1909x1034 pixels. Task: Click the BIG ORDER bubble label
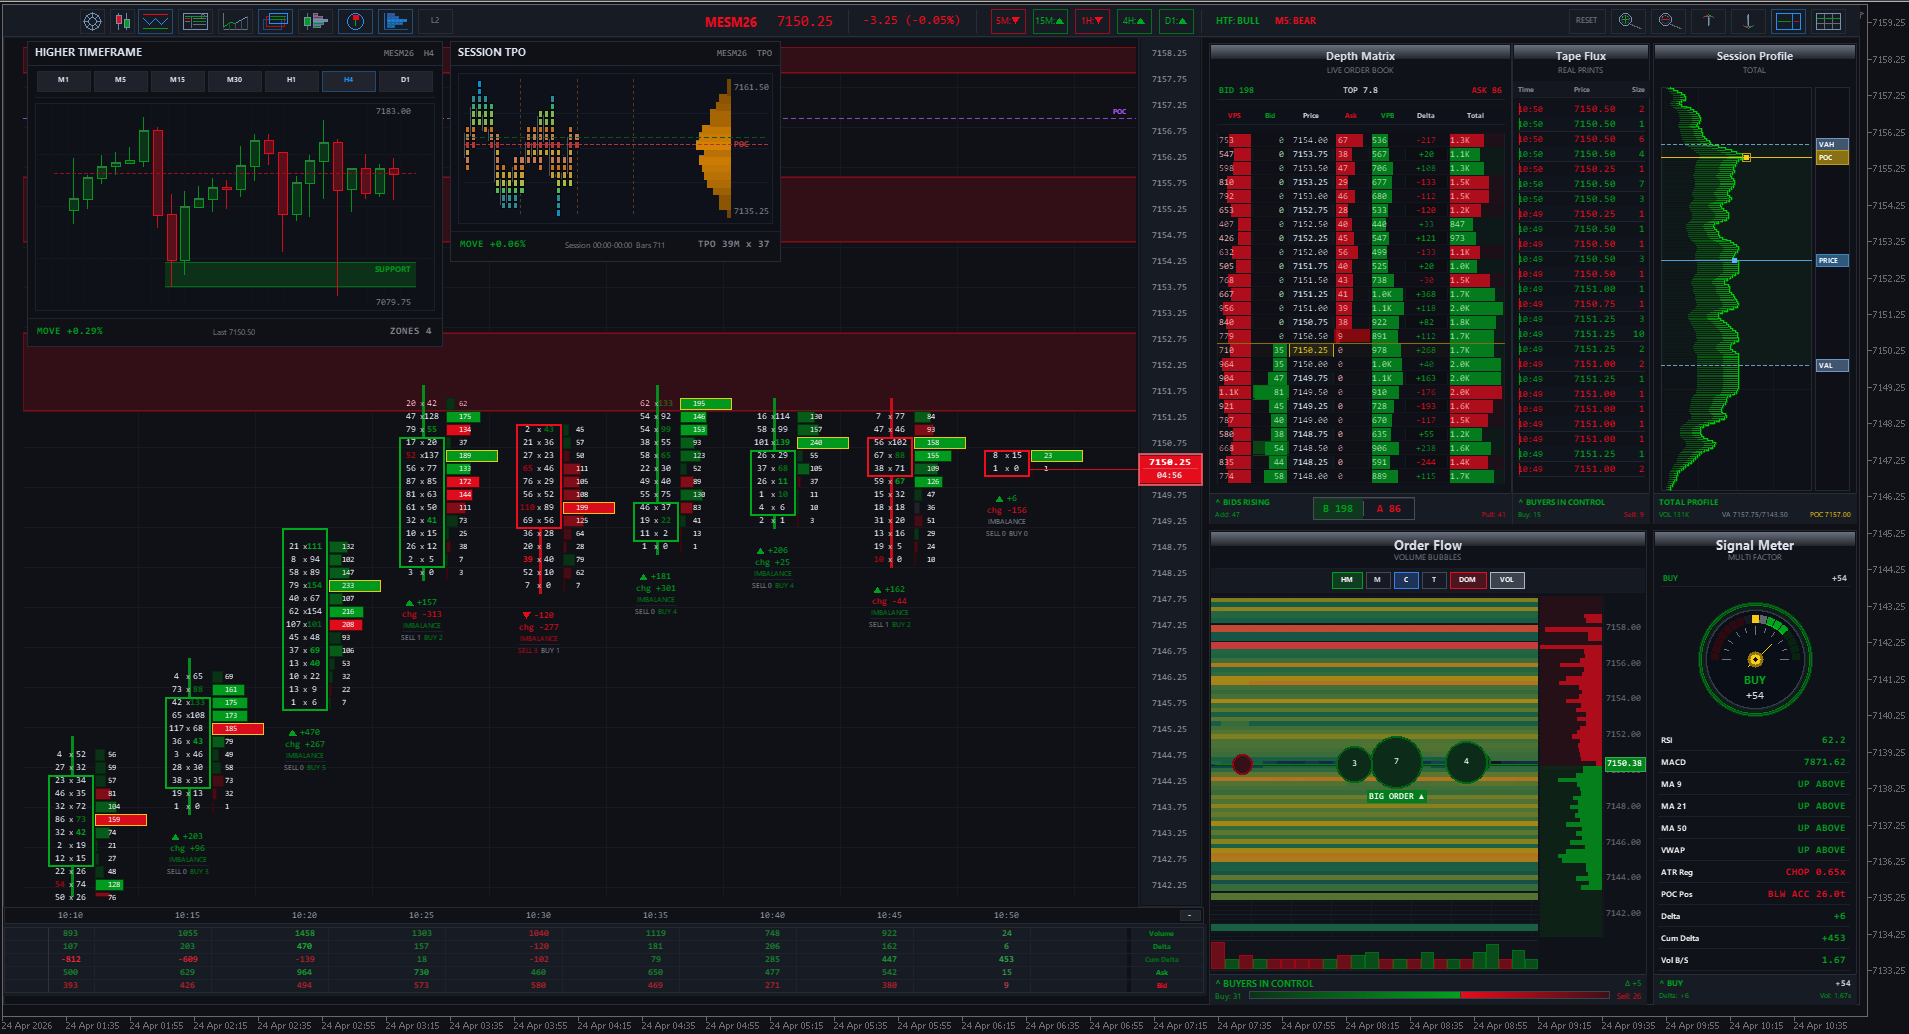coord(1396,796)
